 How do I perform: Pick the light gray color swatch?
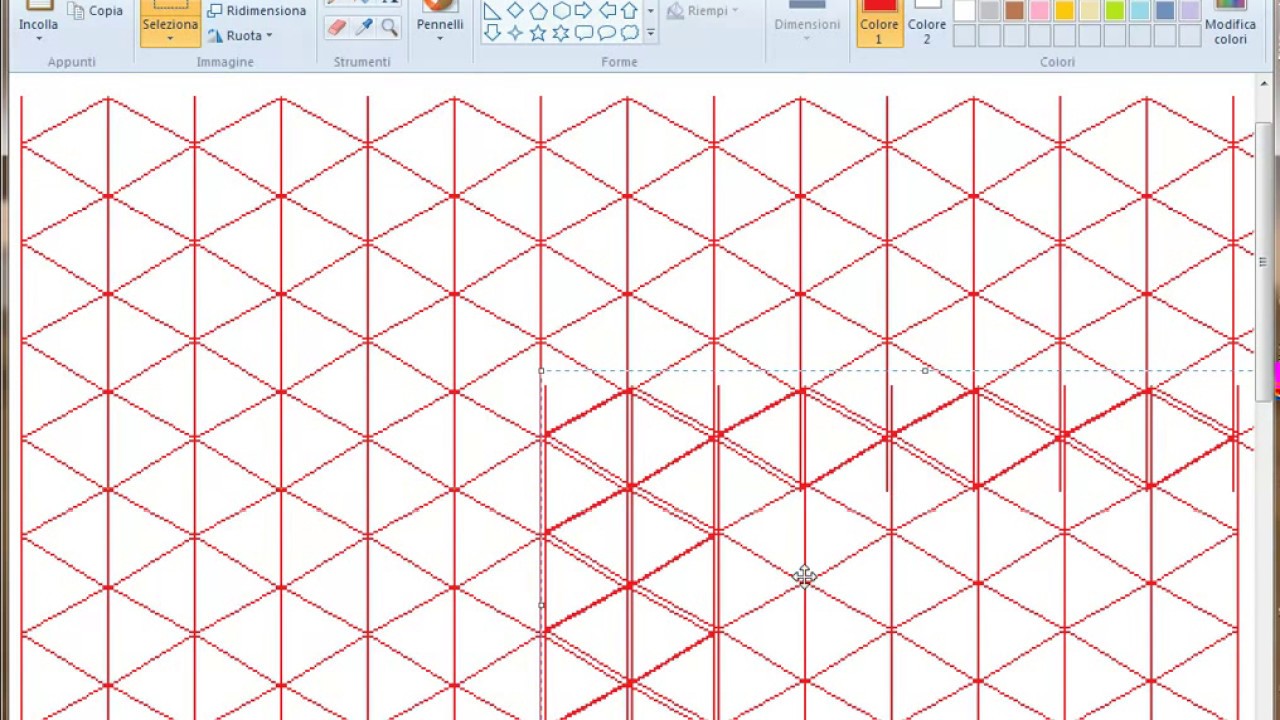pos(989,11)
